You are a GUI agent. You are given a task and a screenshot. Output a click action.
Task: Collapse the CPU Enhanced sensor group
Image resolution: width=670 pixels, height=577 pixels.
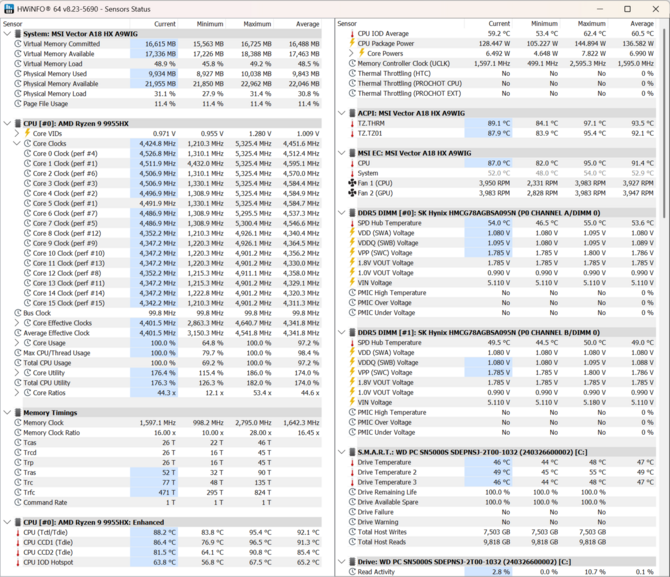7,522
